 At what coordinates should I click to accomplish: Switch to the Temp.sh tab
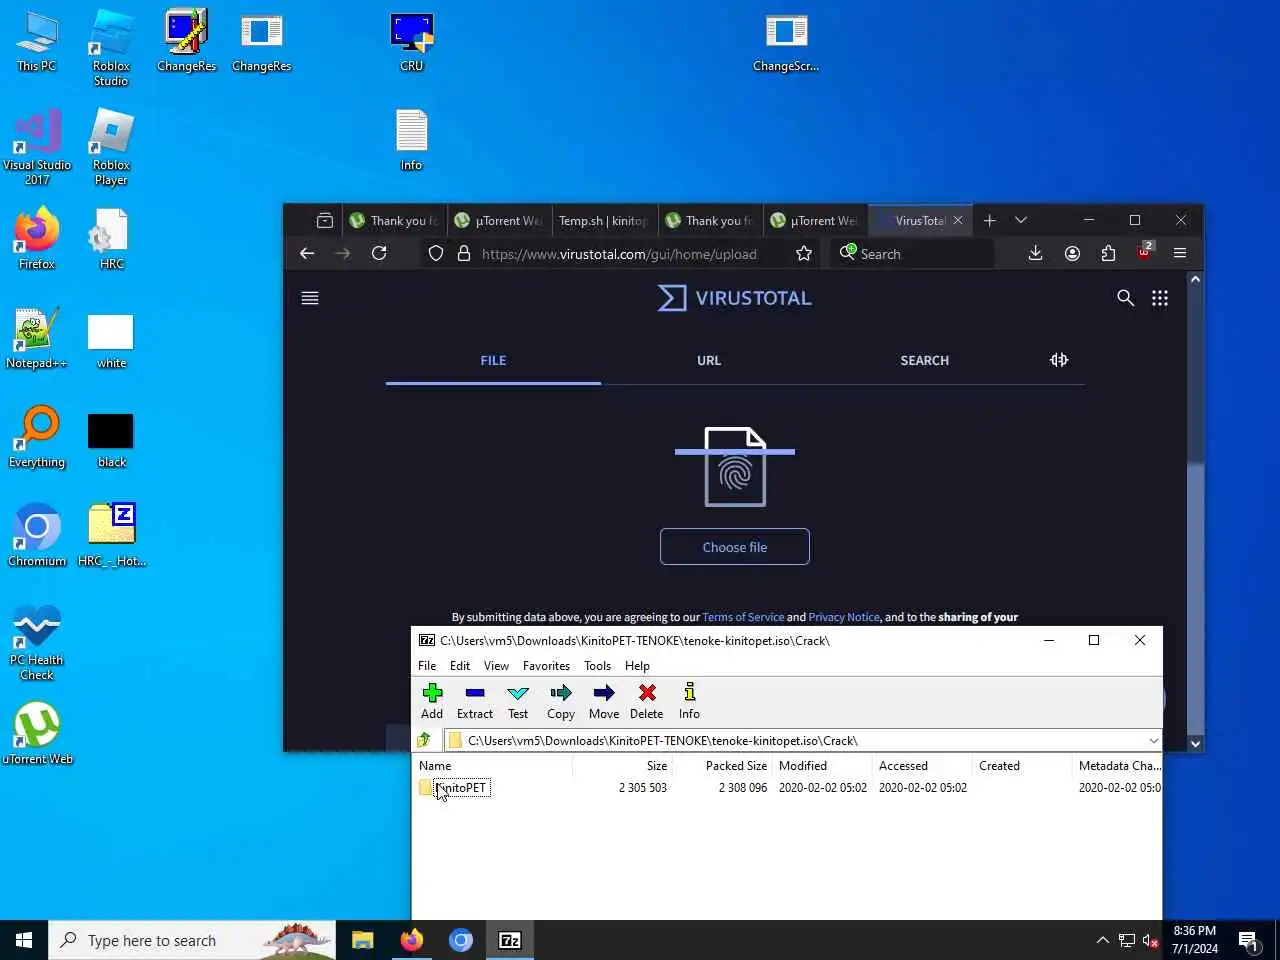coord(603,221)
